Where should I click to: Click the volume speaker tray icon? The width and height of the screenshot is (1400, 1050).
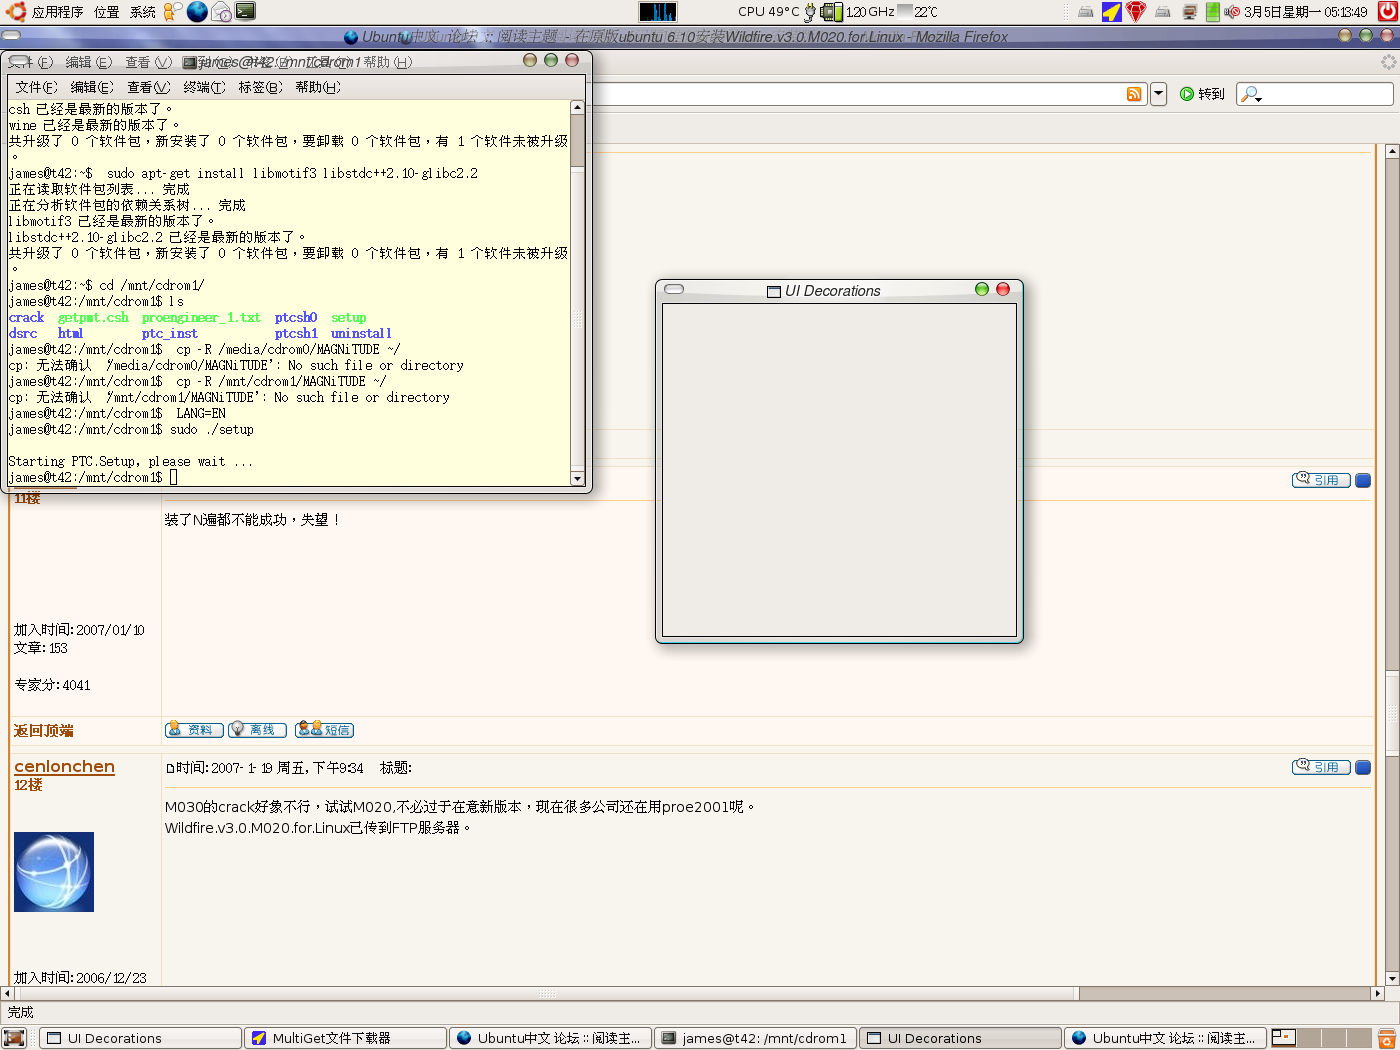pyautogui.click(x=1232, y=12)
